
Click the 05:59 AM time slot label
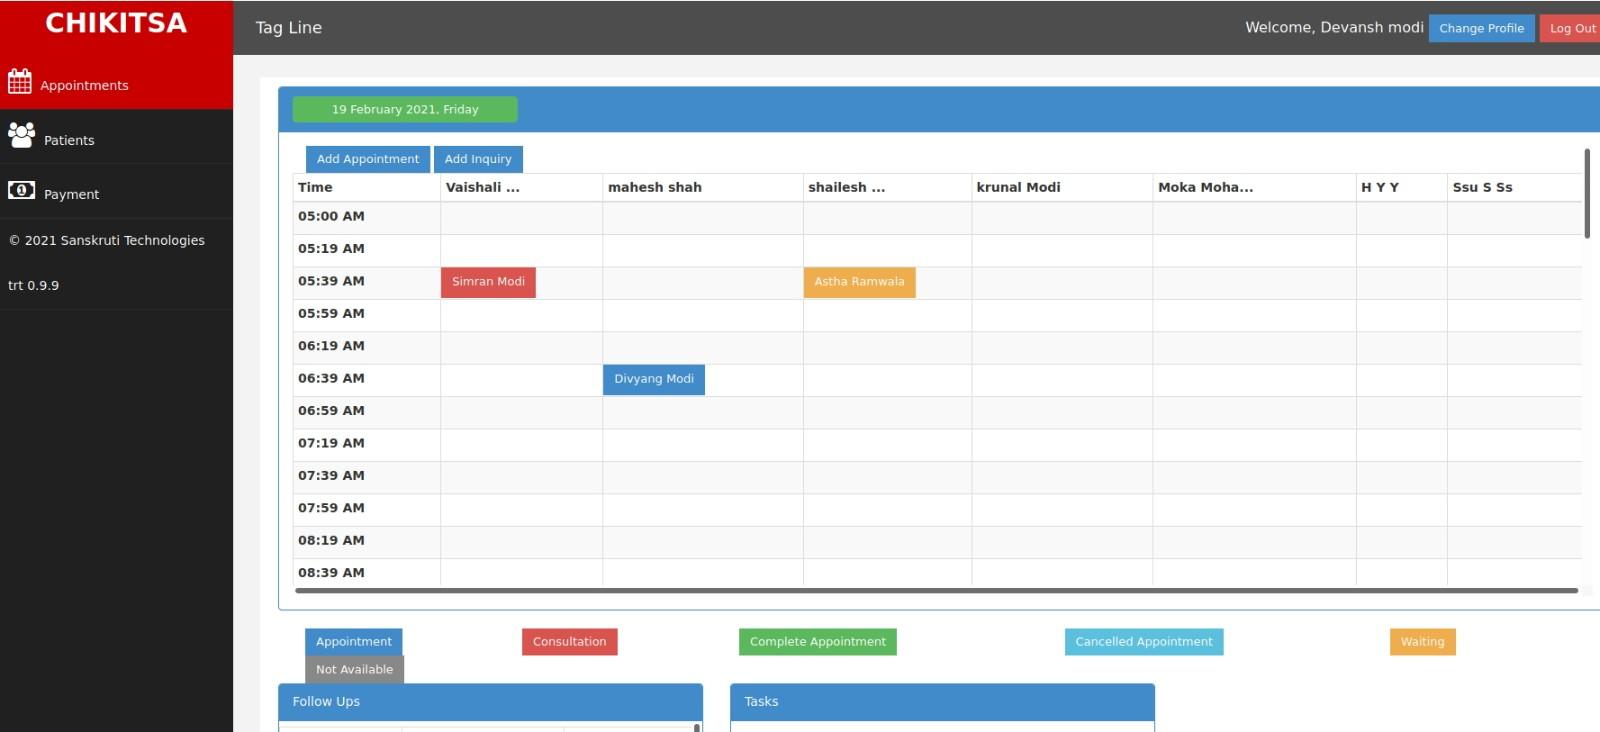click(331, 313)
